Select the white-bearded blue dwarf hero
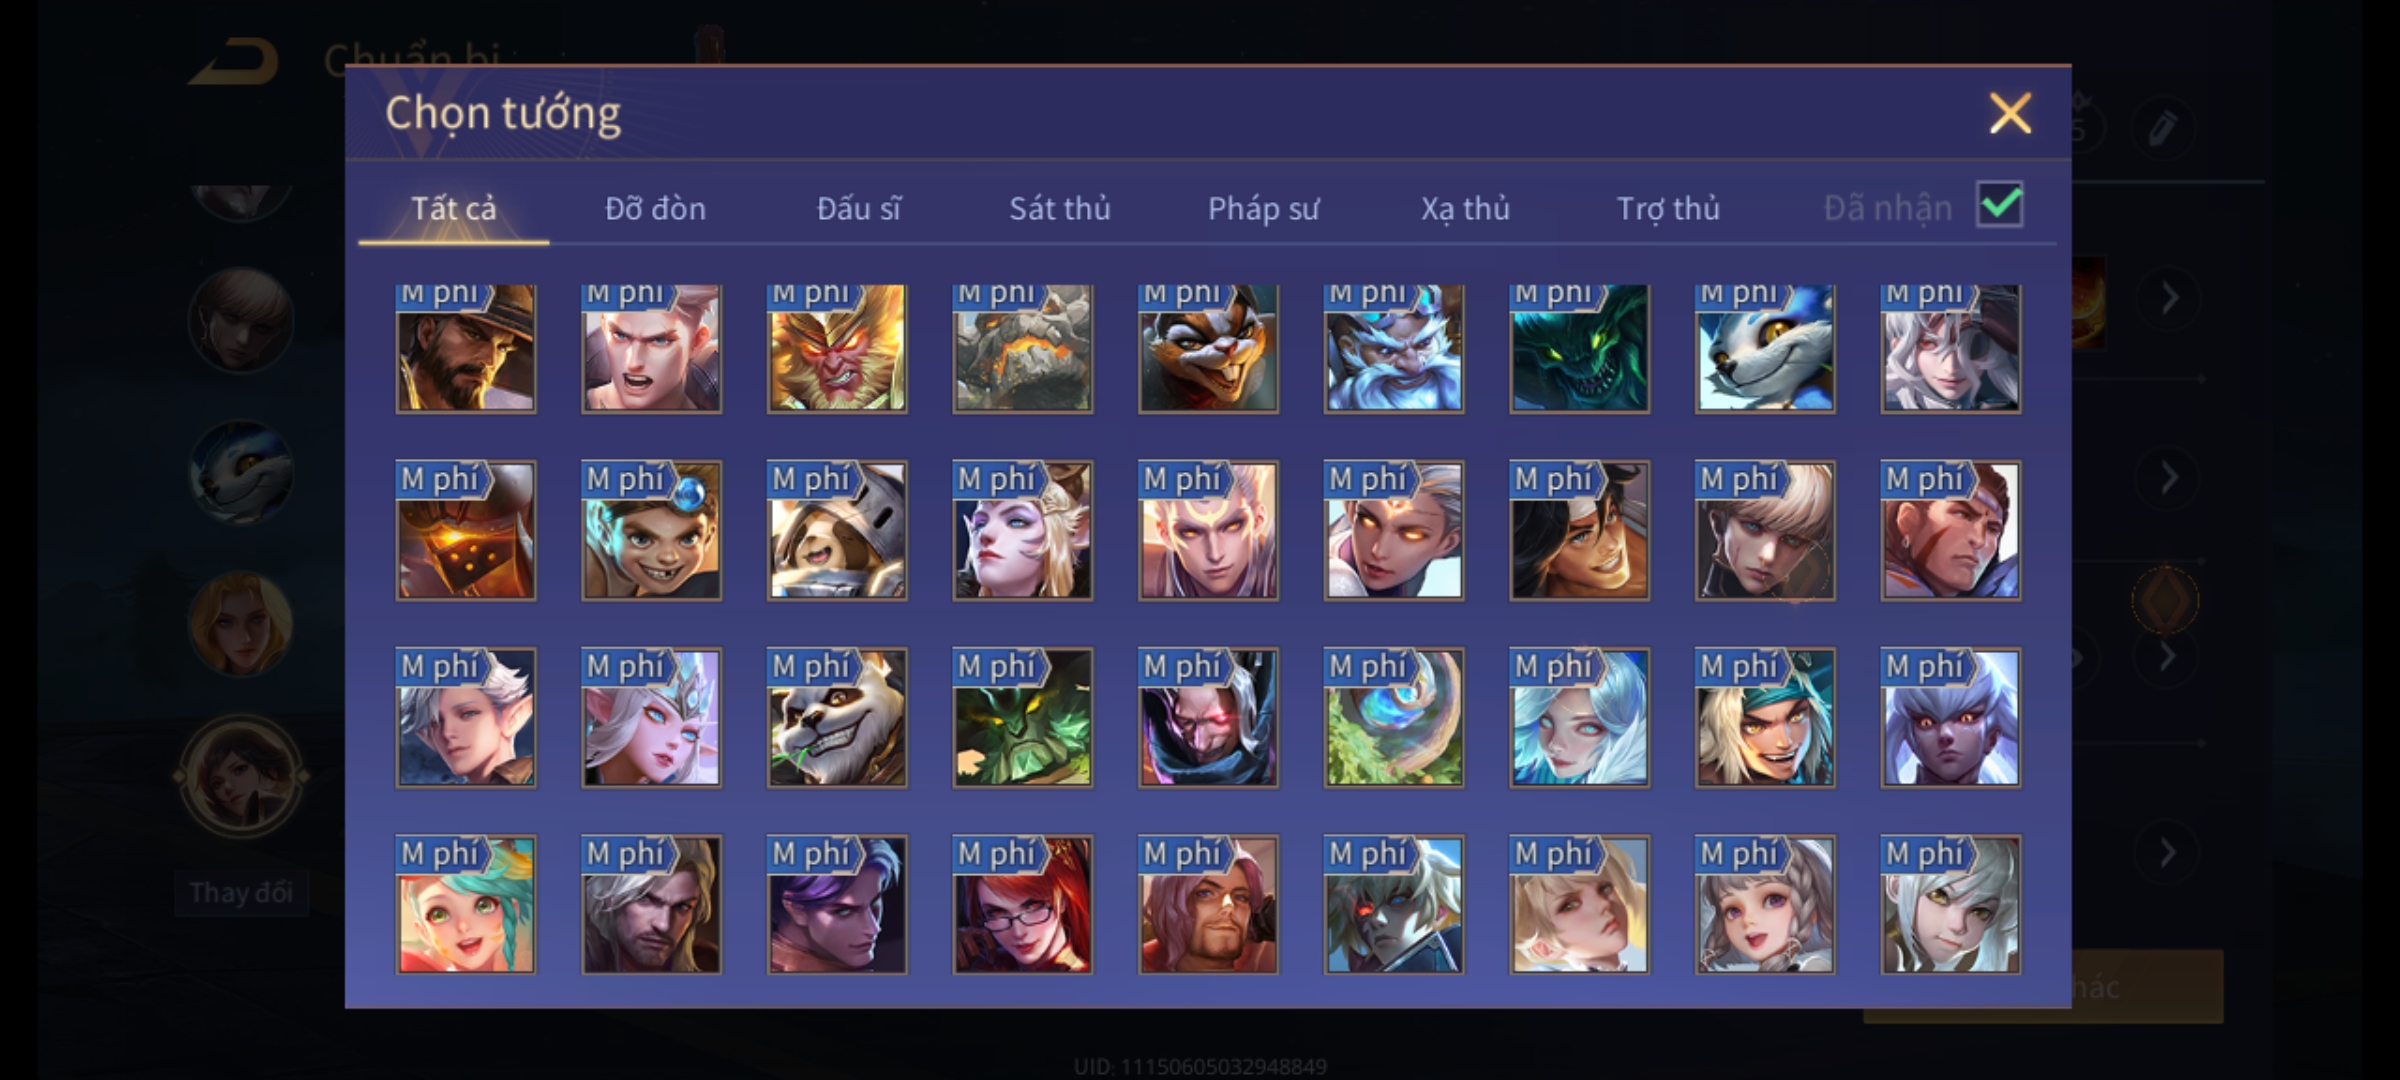Screen dimensions: 2400x1080 coord(1394,347)
